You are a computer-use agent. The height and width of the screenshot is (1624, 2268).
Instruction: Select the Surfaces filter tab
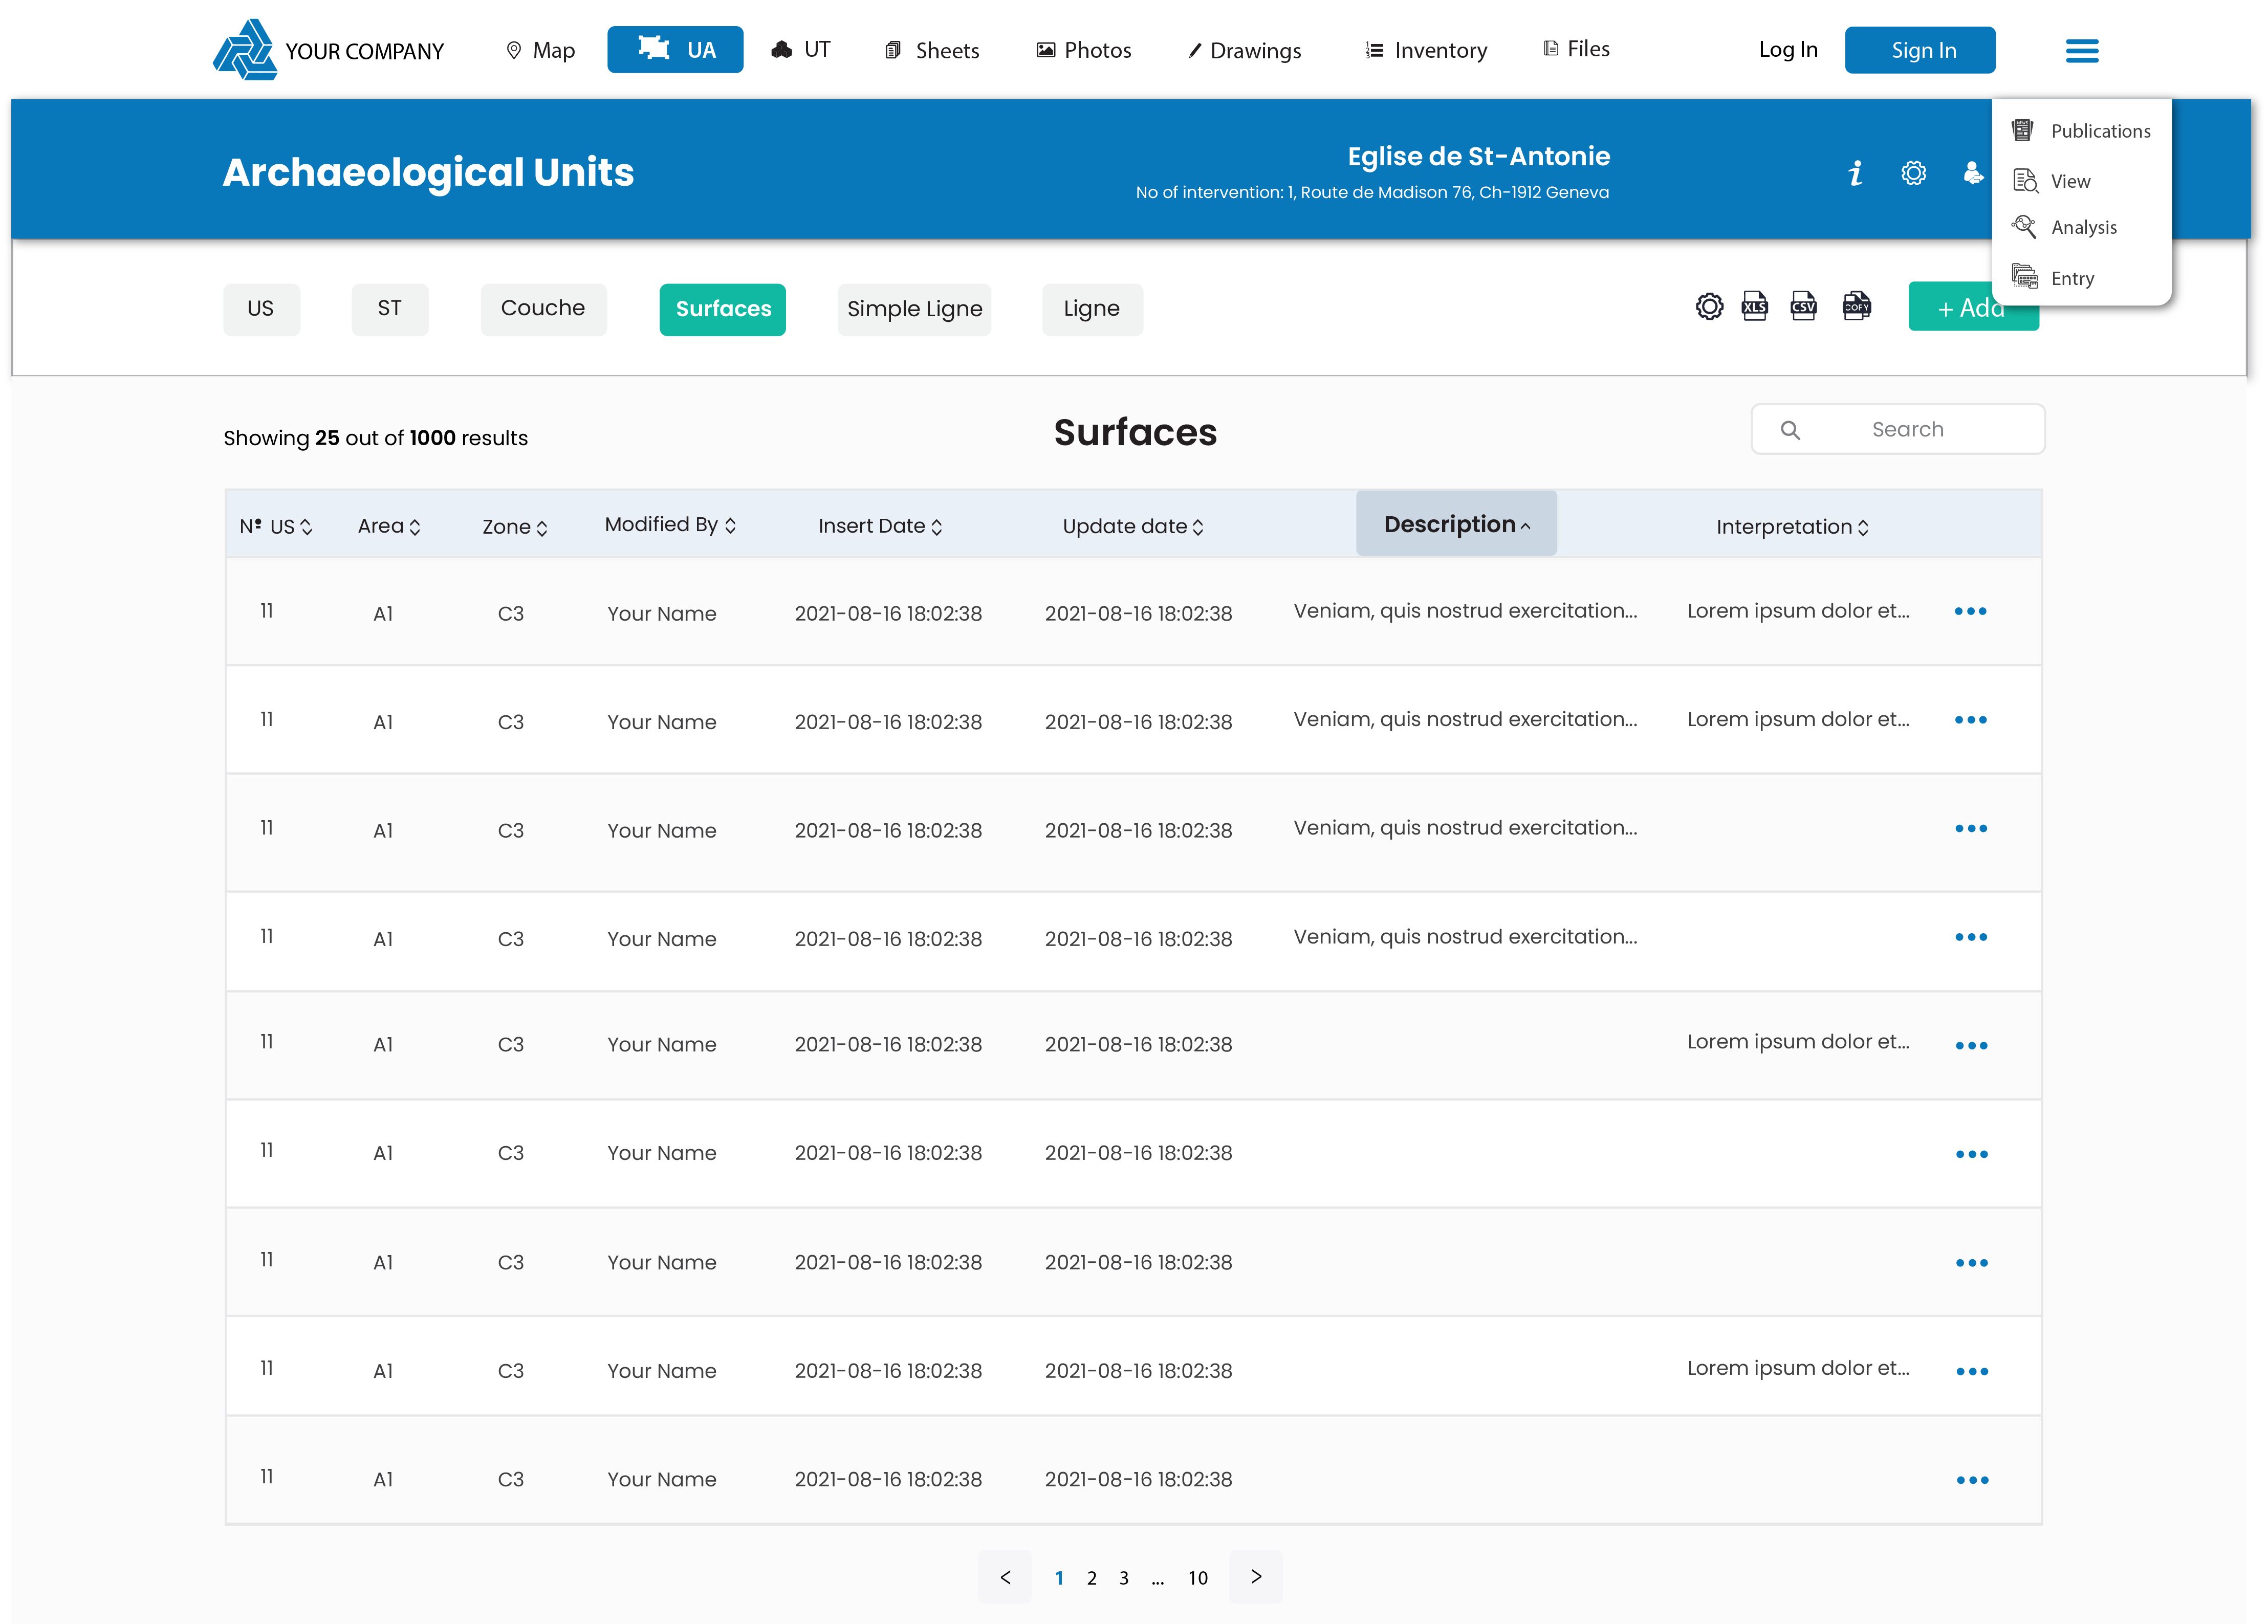point(722,309)
